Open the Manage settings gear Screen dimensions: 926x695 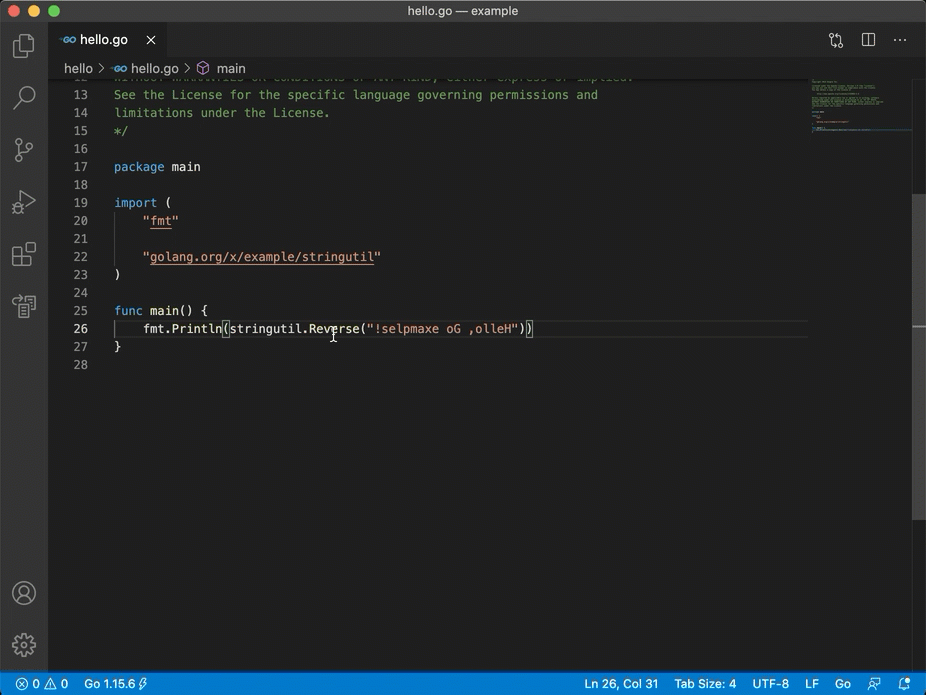tap(24, 644)
